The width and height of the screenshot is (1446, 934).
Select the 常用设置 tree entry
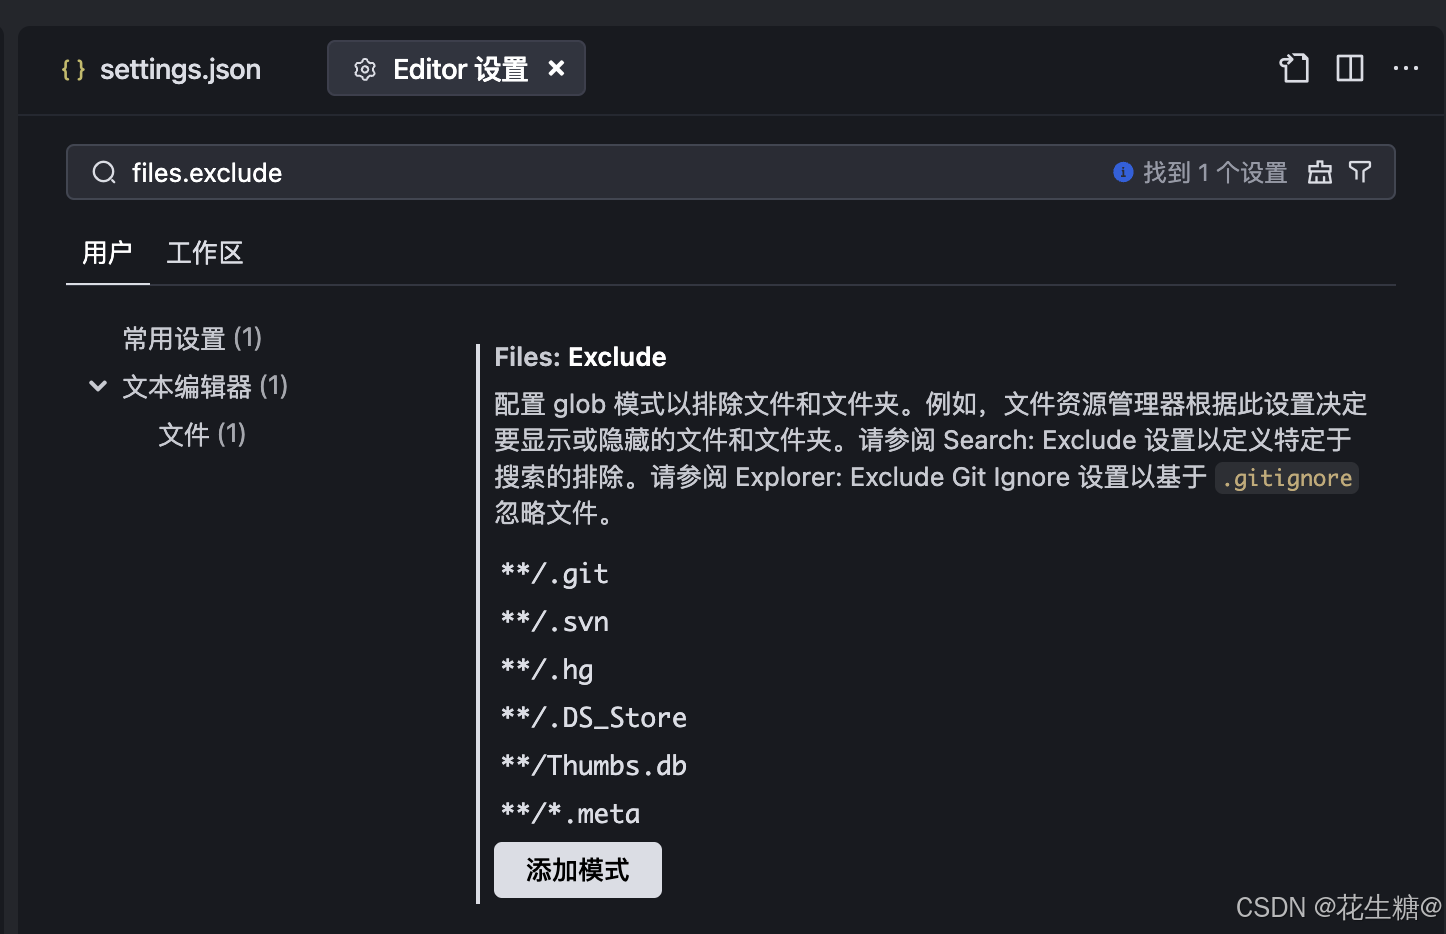[x=193, y=338]
